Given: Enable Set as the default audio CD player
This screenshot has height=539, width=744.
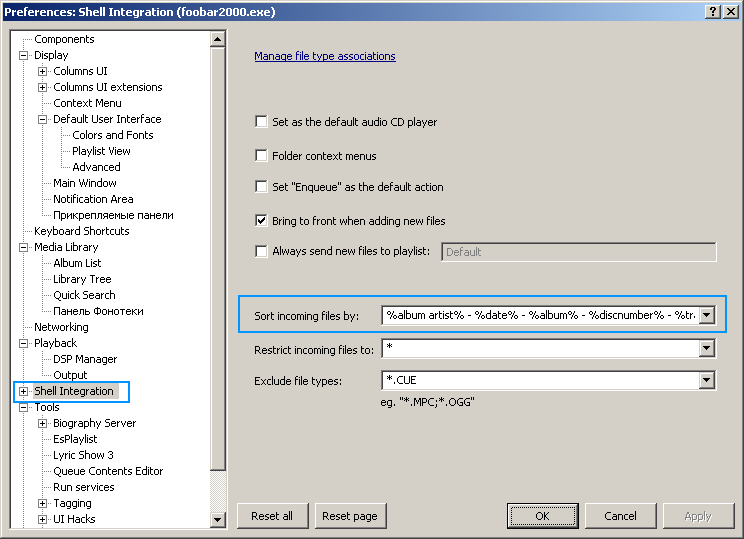Looking at the screenshot, I should [261, 121].
